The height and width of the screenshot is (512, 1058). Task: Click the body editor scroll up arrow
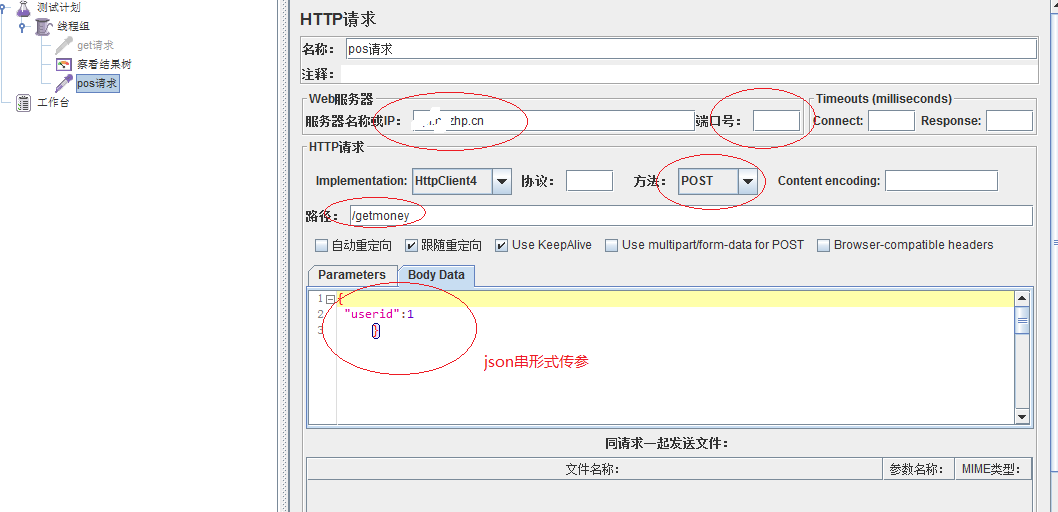(1022, 299)
